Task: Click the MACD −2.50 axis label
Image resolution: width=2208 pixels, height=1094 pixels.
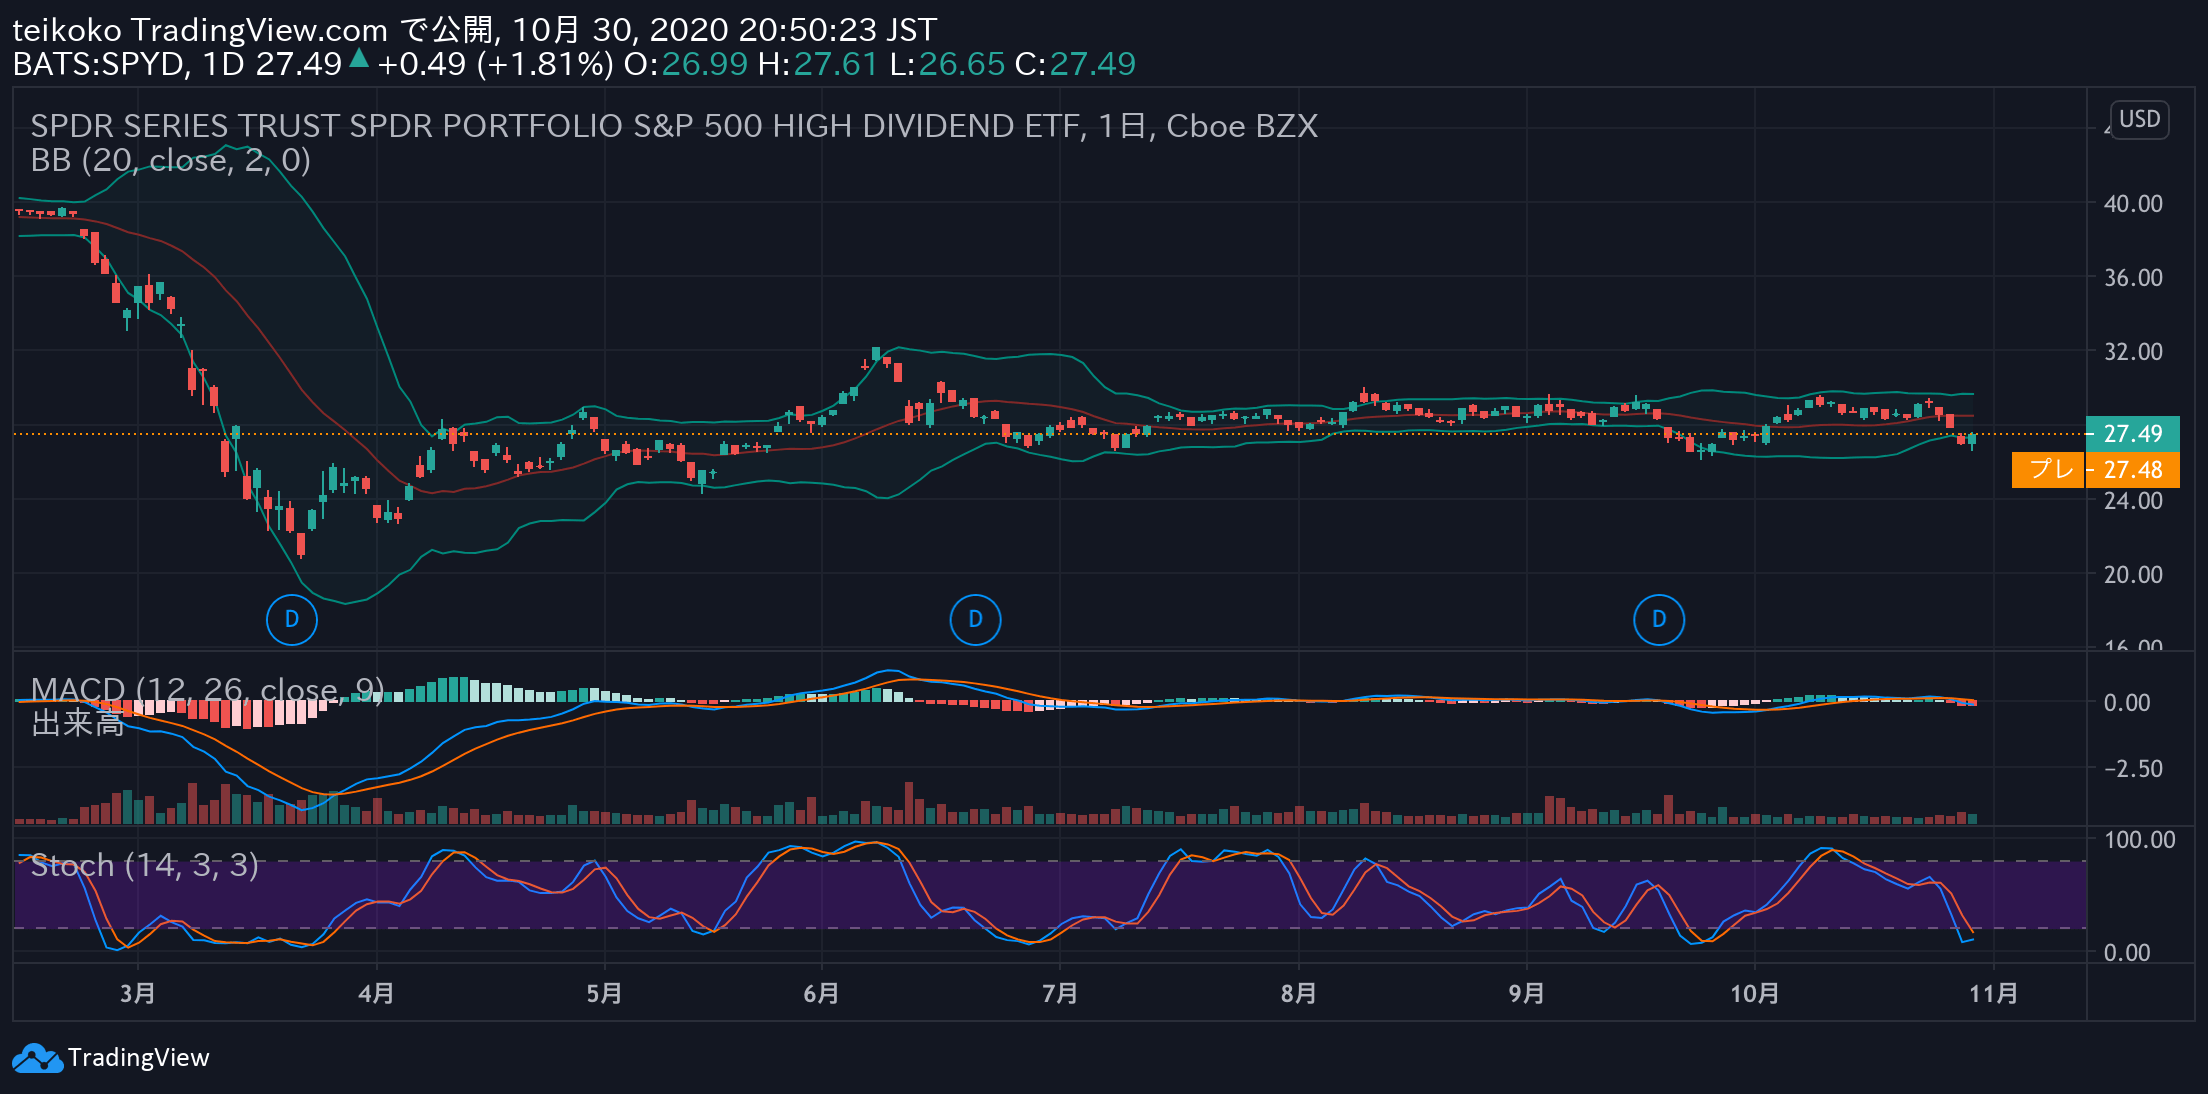Action: pyautogui.click(x=2133, y=768)
